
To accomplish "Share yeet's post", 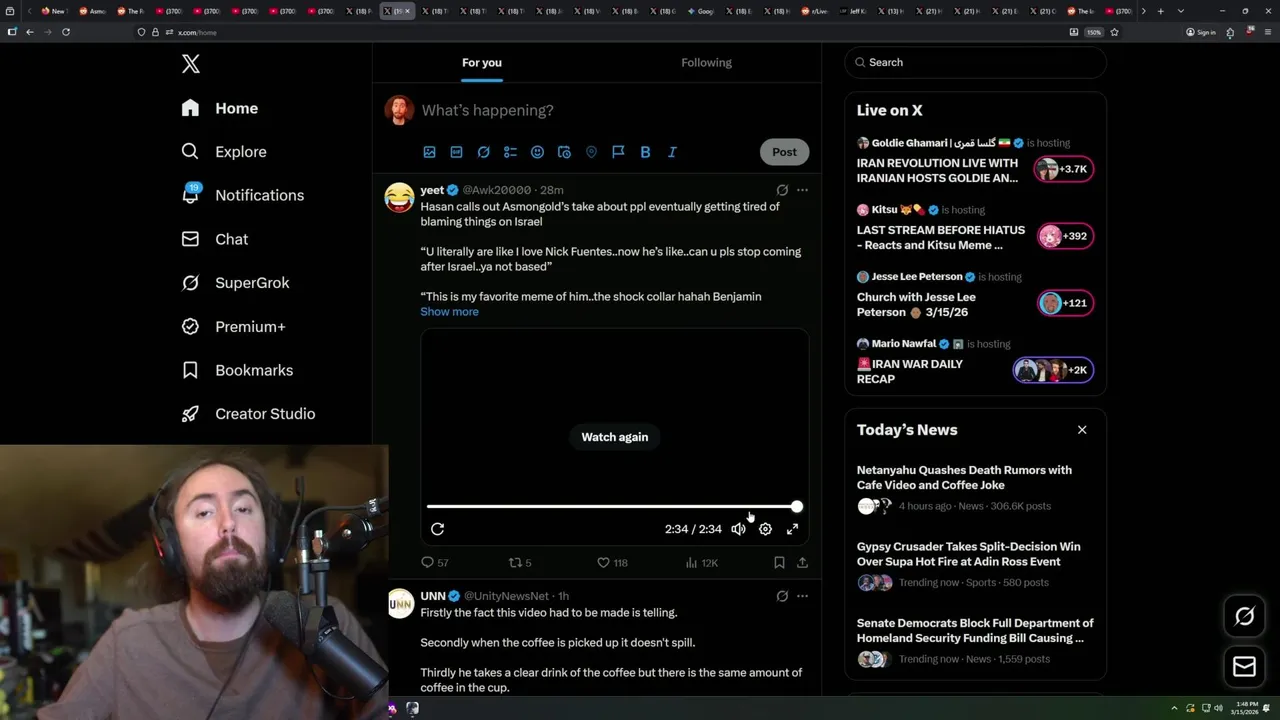I will coord(802,563).
